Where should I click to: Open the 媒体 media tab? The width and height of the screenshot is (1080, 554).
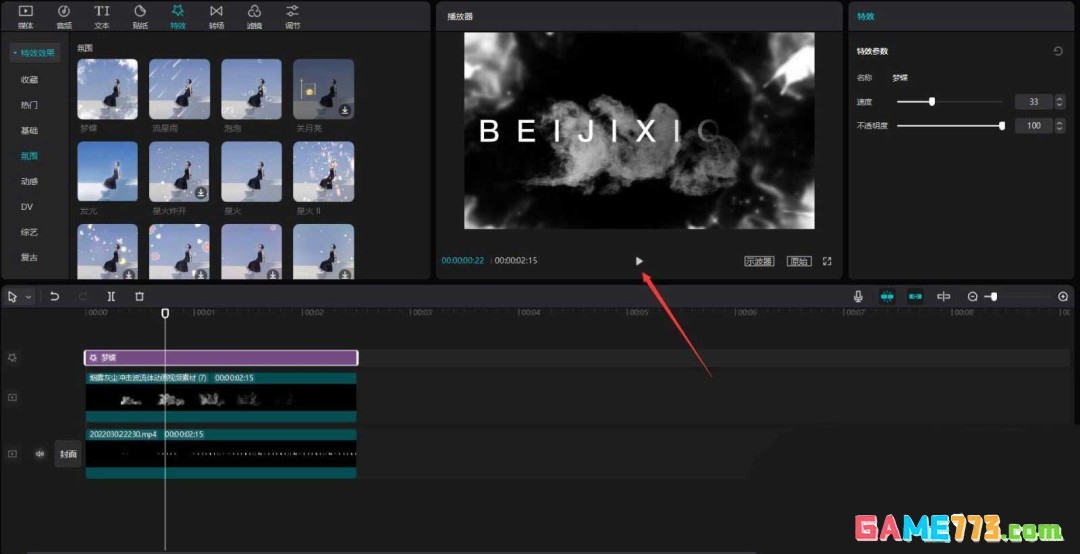(x=25, y=17)
